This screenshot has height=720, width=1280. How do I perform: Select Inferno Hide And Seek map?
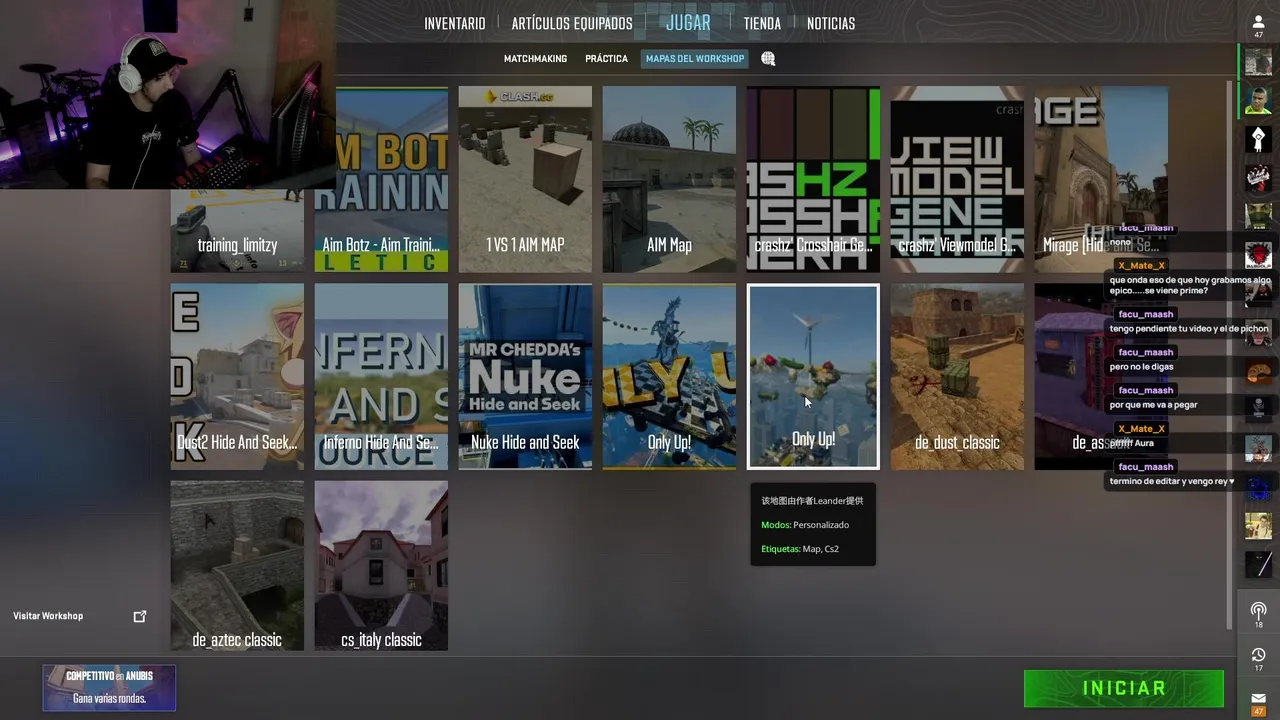click(x=381, y=377)
